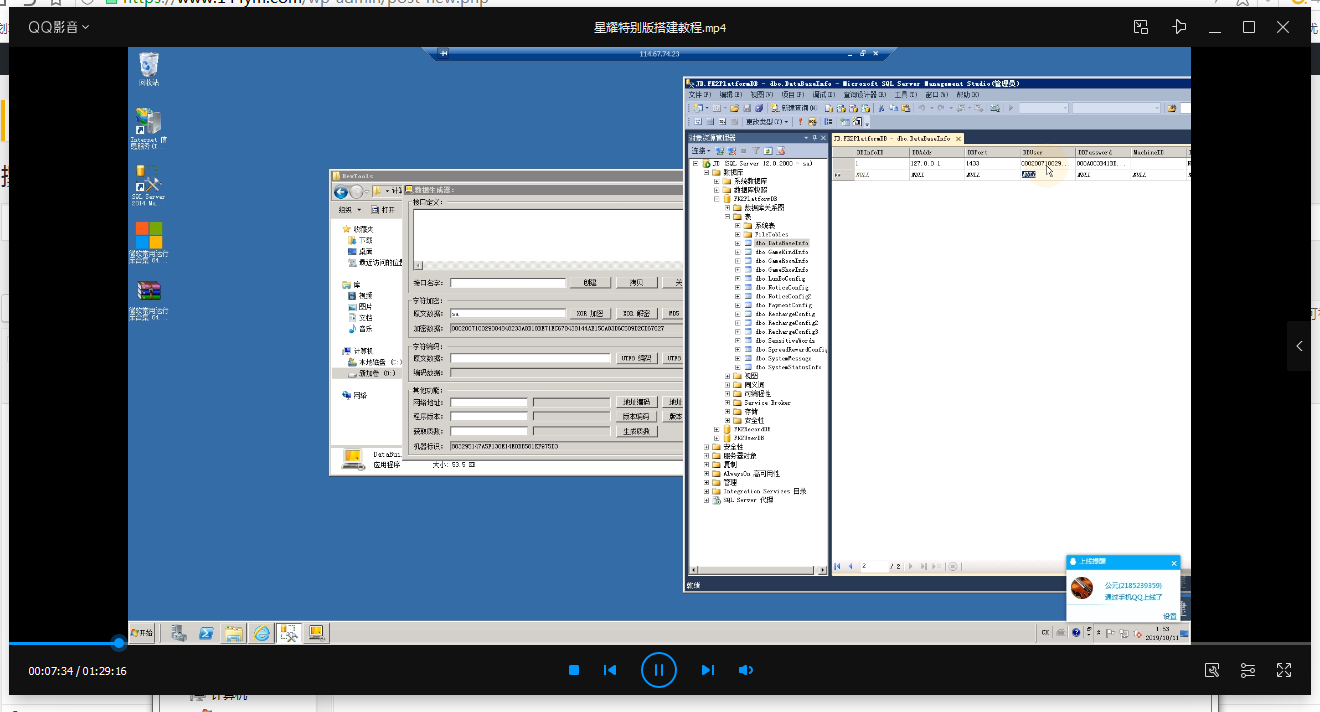
Task: Click the SSMS open file toolbar icon
Action: [x=733, y=107]
